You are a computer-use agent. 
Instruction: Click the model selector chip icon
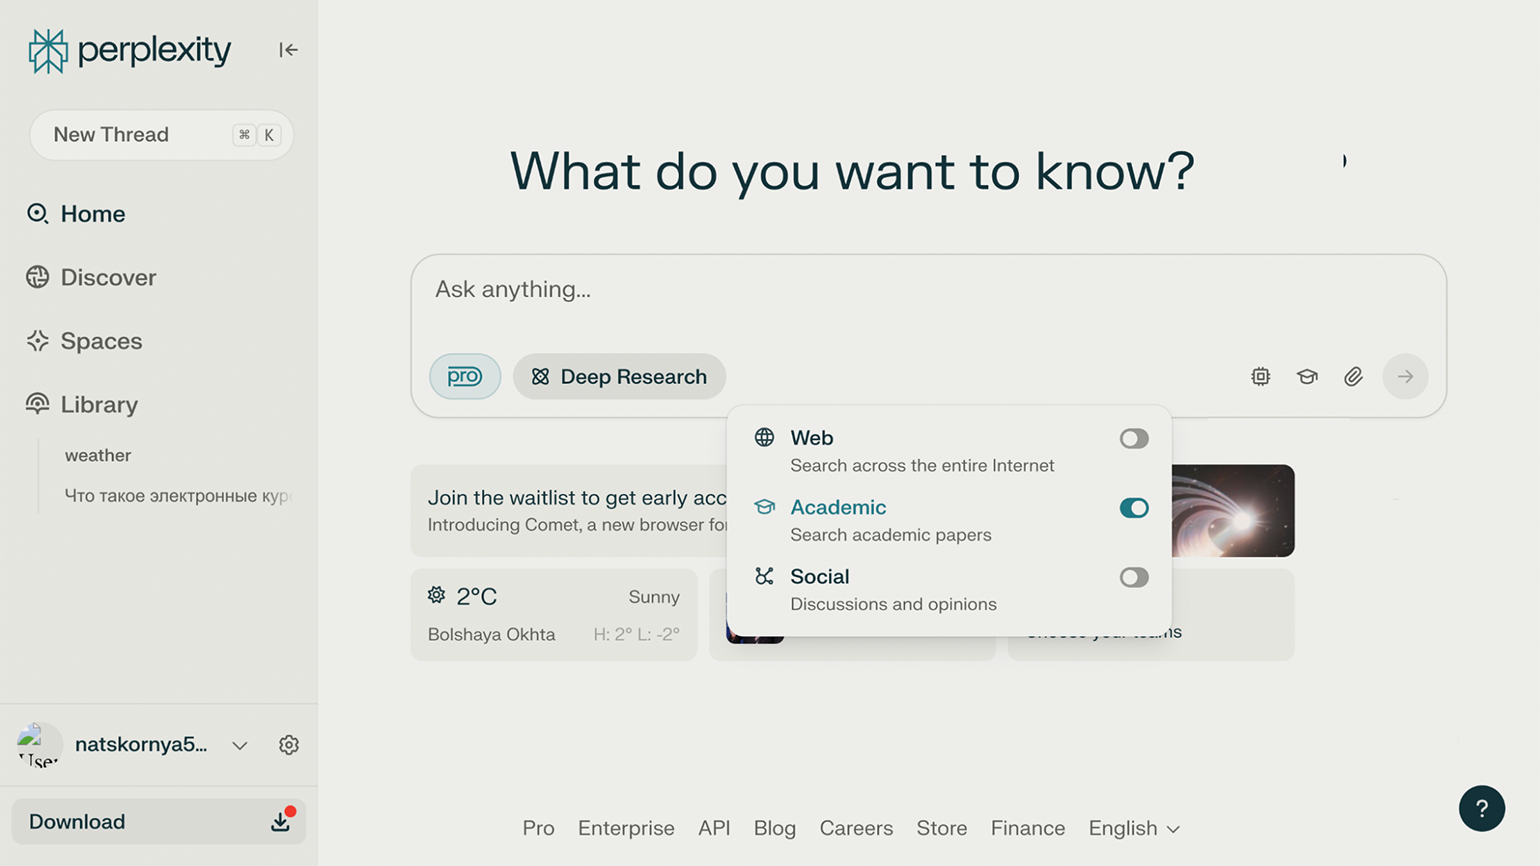1260,377
